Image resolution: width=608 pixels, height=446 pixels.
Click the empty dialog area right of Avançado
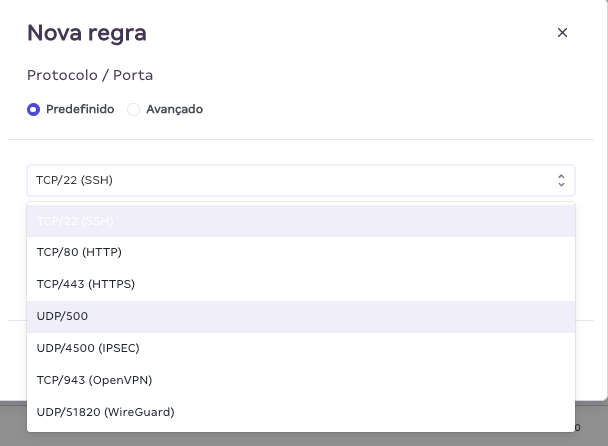(400, 109)
